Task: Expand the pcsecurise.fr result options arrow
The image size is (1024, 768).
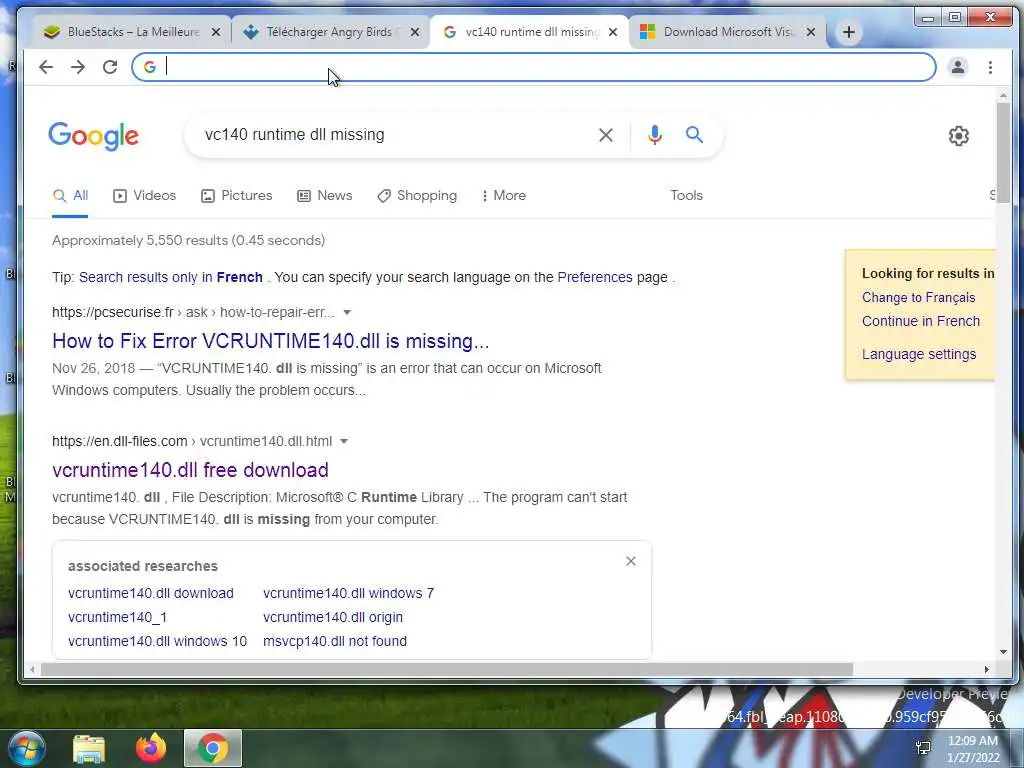Action: pyautogui.click(x=347, y=312)
